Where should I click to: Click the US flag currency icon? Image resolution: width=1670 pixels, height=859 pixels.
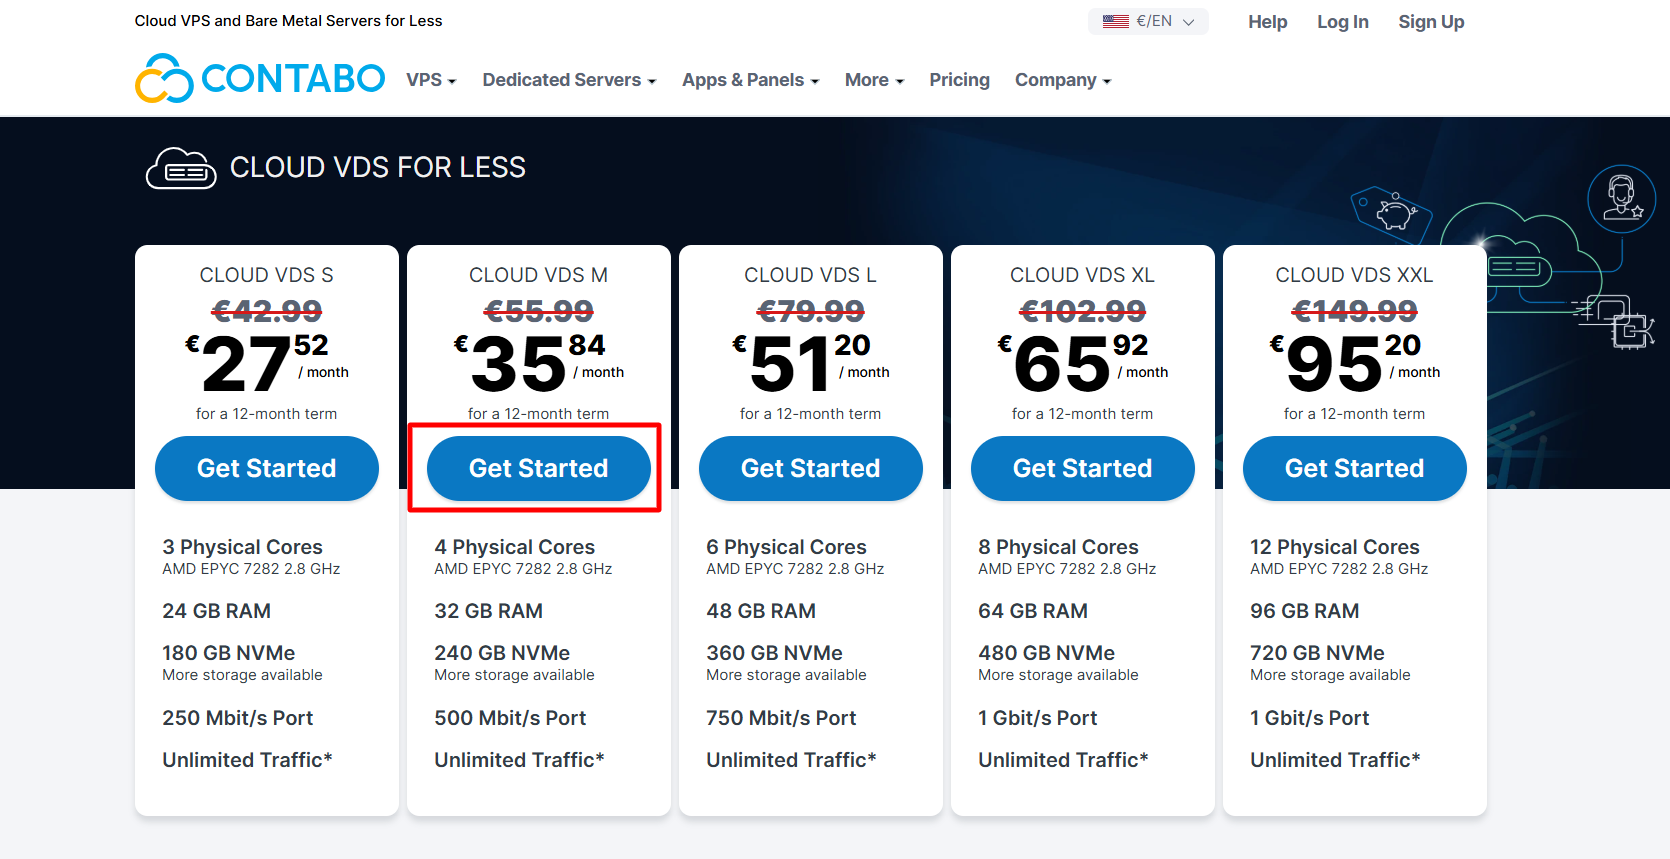[x=1116, y=21]
